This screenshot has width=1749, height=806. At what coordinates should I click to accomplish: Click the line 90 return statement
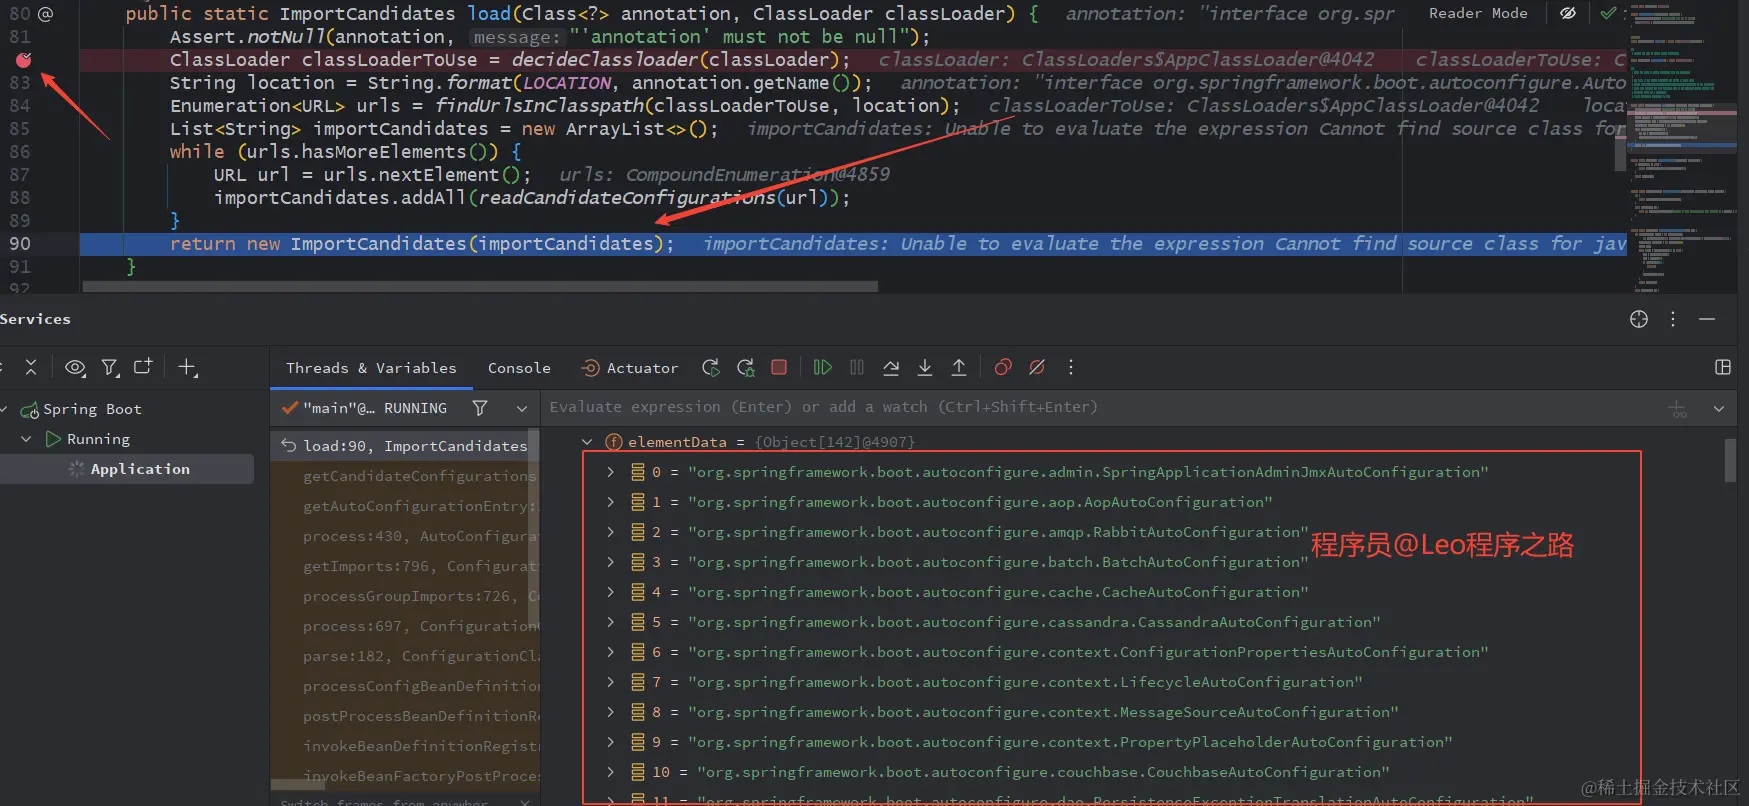pos(422,244)
